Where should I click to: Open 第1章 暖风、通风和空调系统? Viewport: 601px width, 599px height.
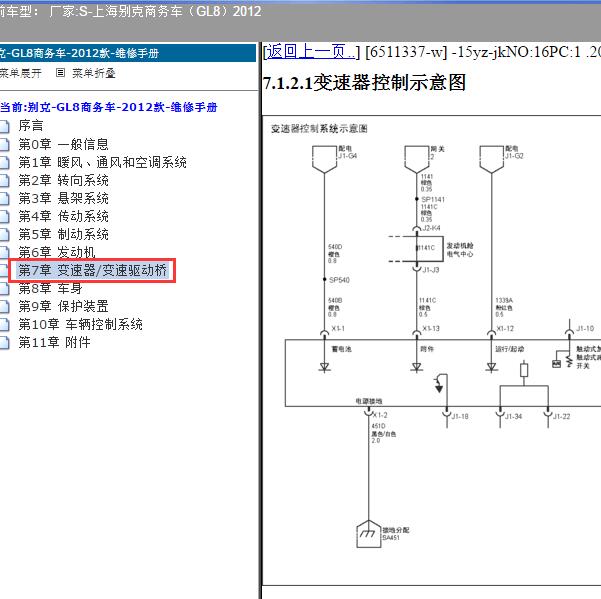coord(102,162)
